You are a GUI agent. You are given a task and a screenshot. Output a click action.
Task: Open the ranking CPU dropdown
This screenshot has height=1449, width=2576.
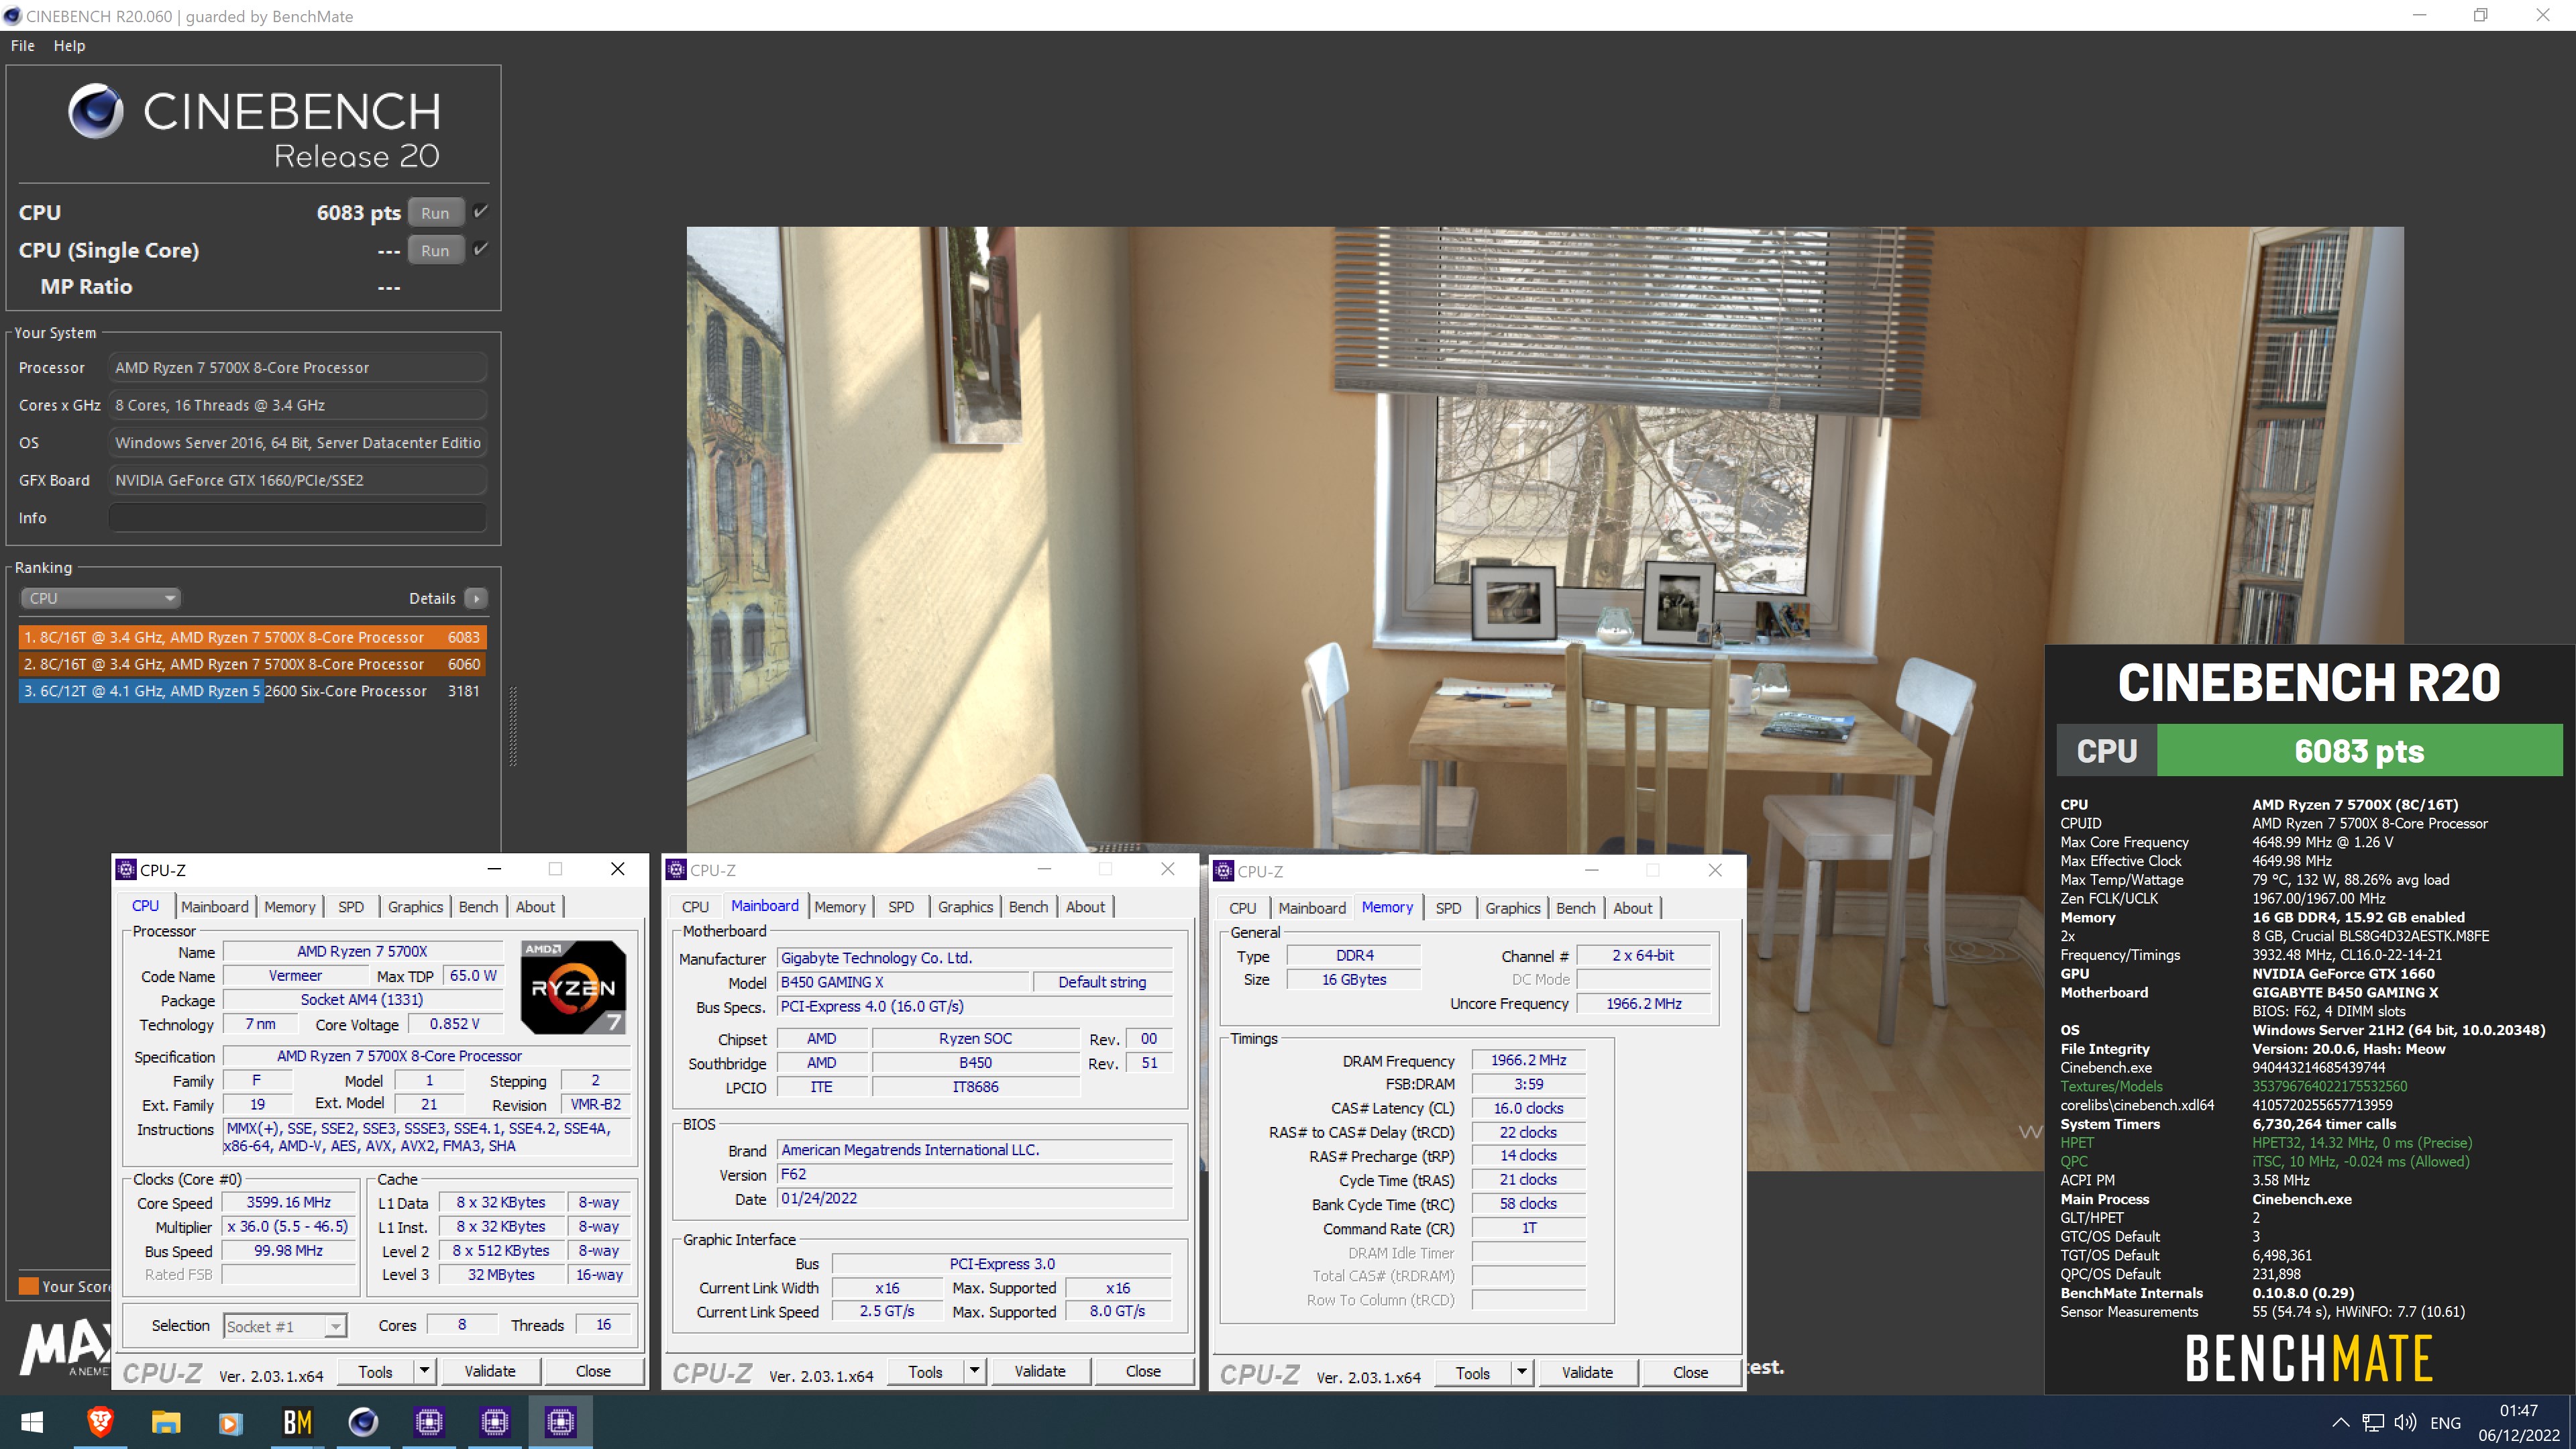[x=100, y=598]
